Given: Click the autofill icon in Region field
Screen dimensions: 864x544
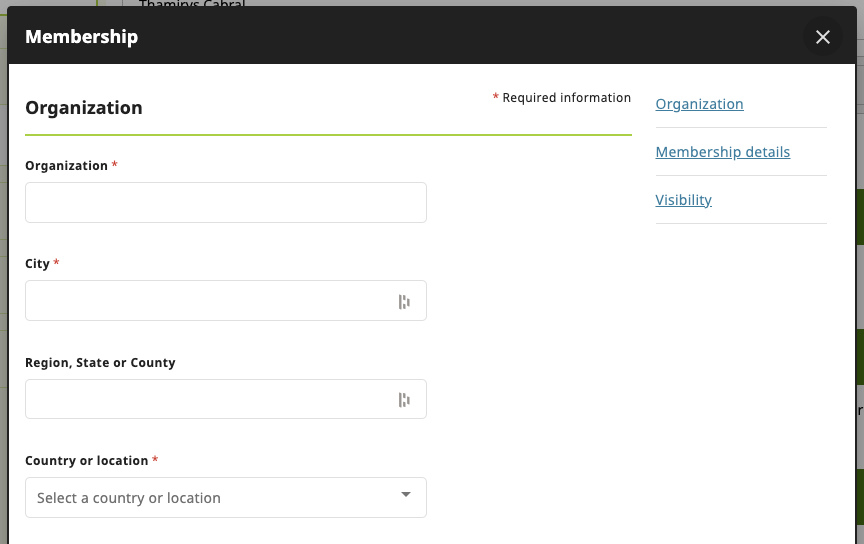Looking at the screenshot, I should pos(404,400).
